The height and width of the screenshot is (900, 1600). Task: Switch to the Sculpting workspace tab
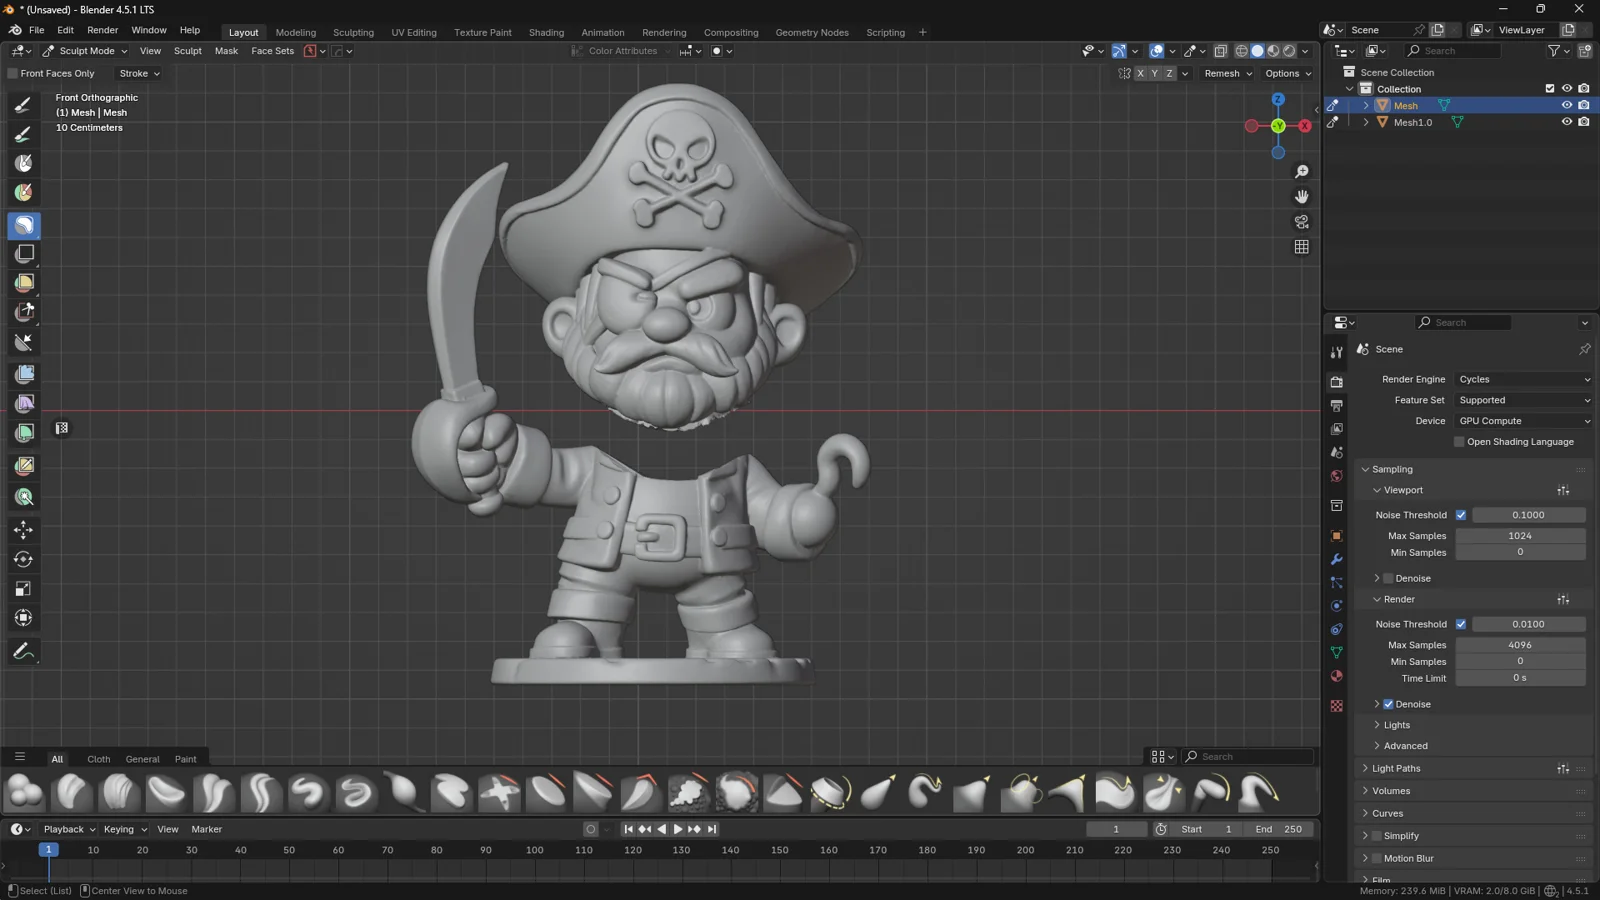point(353,33)
